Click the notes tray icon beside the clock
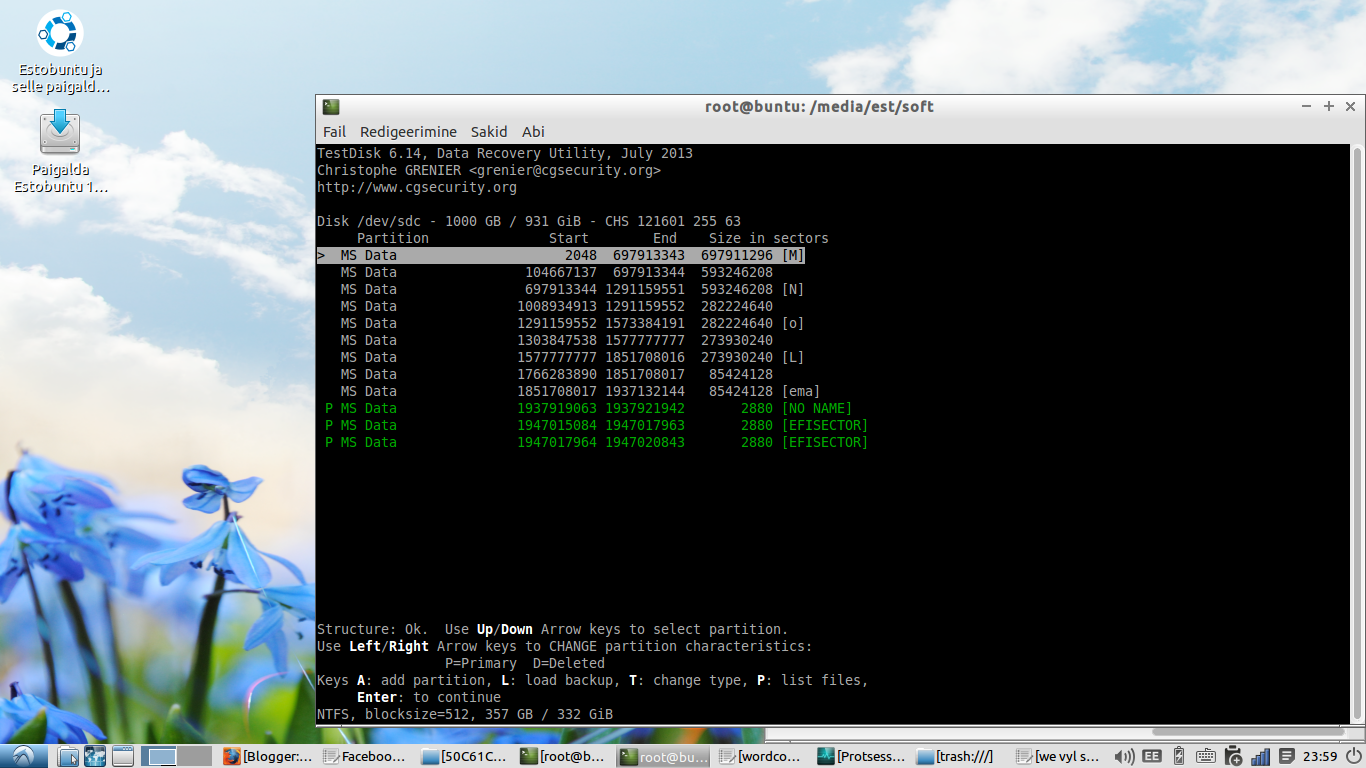This screenshot has width=1366, height=768. [1287, 756]
